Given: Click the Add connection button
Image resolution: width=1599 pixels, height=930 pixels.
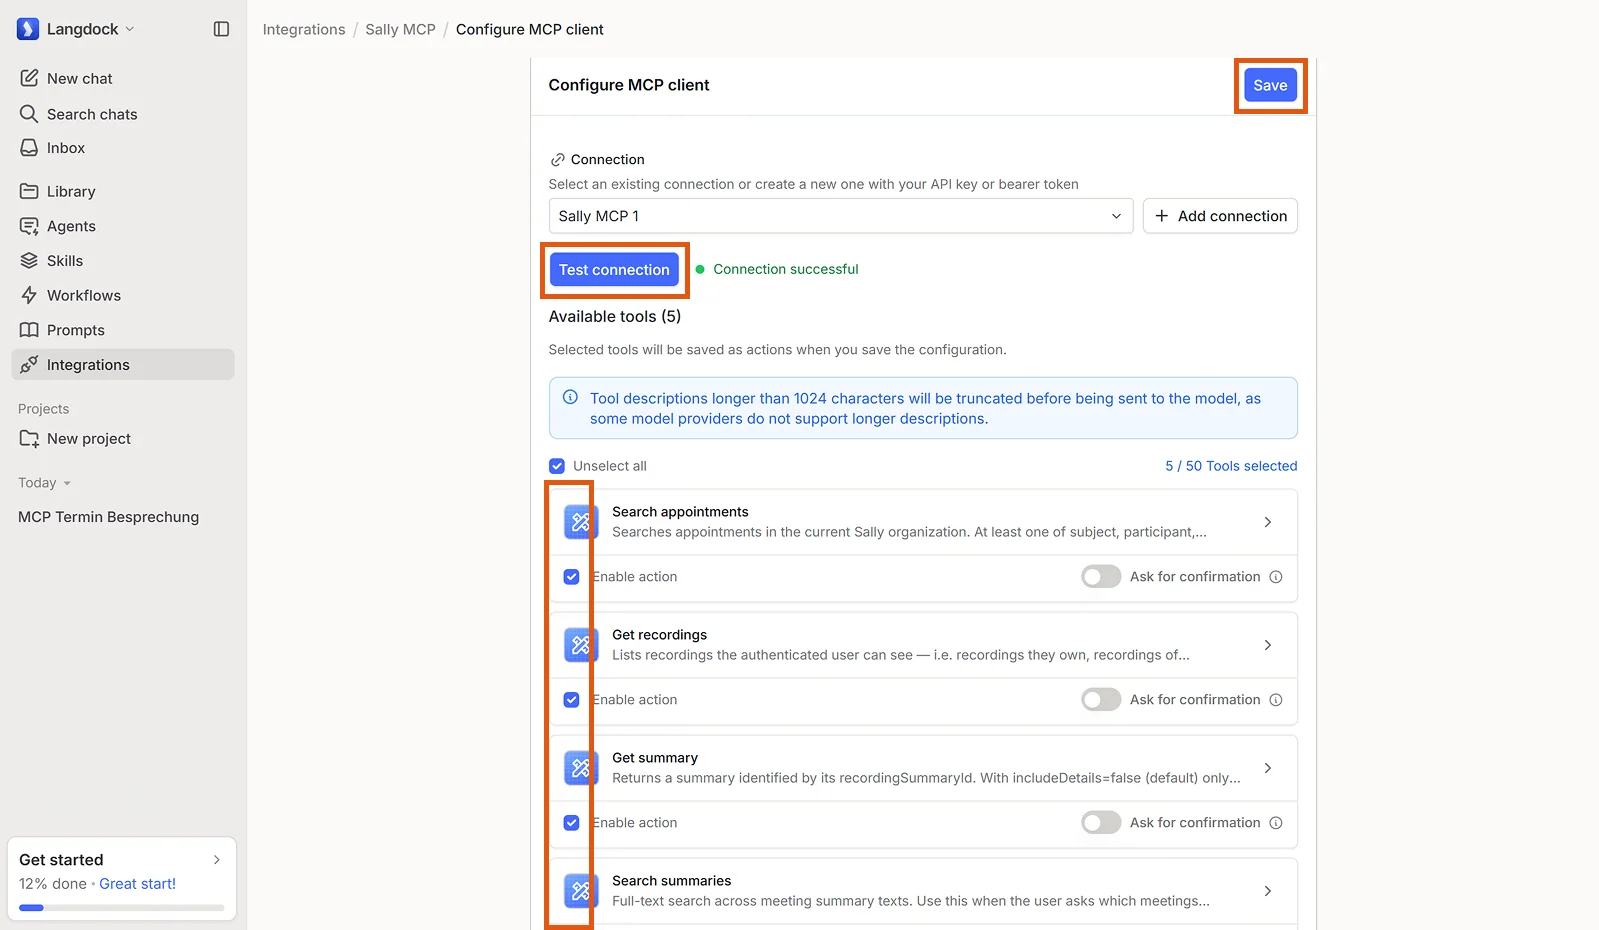Looking at the screenshot, I should coord(1220,216).
